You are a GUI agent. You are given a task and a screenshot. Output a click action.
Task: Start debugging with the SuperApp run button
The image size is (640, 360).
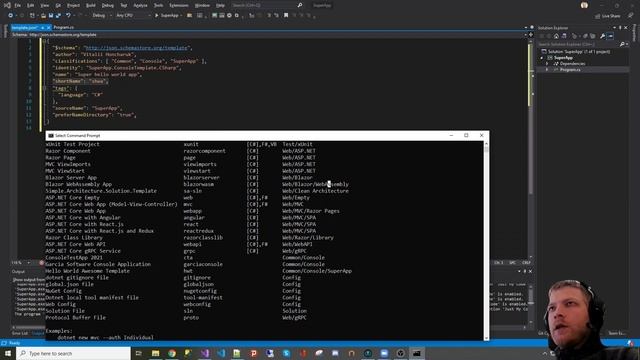(x=168, y=16)
